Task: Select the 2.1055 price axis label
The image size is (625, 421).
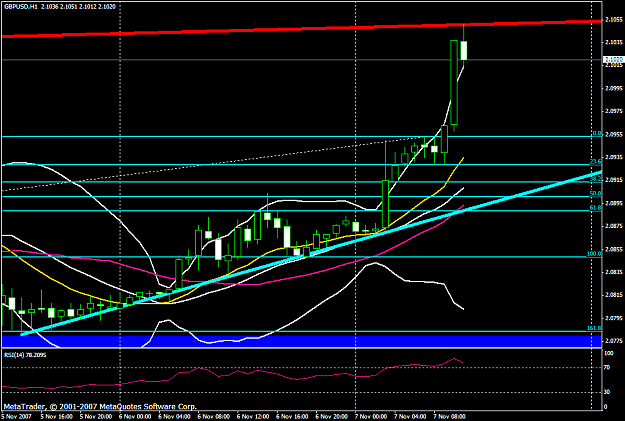Action: [x=613, y=19]
